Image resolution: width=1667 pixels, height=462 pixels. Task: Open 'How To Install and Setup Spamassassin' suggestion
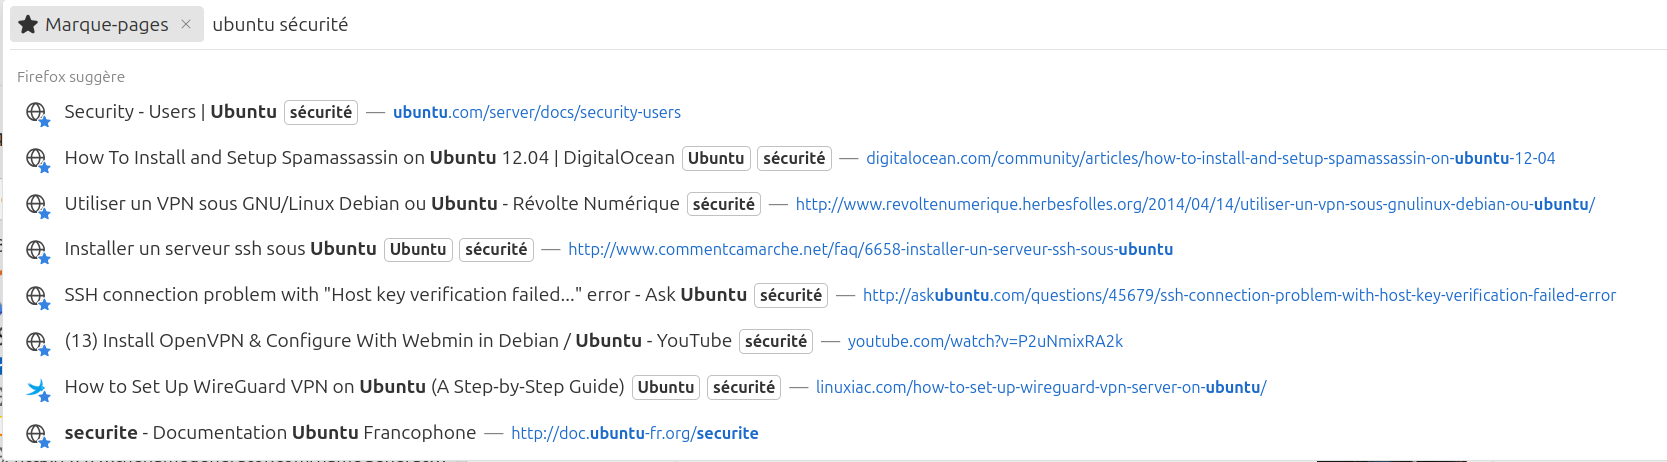click(833, 158)
